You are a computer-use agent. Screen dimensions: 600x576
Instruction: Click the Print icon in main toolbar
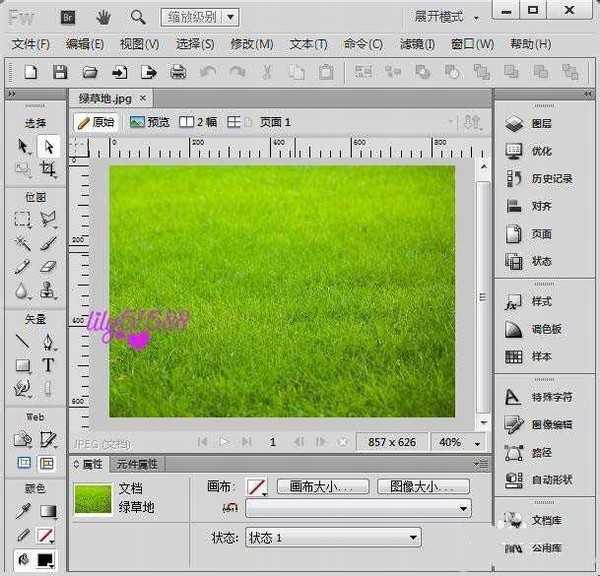[178, 72]
